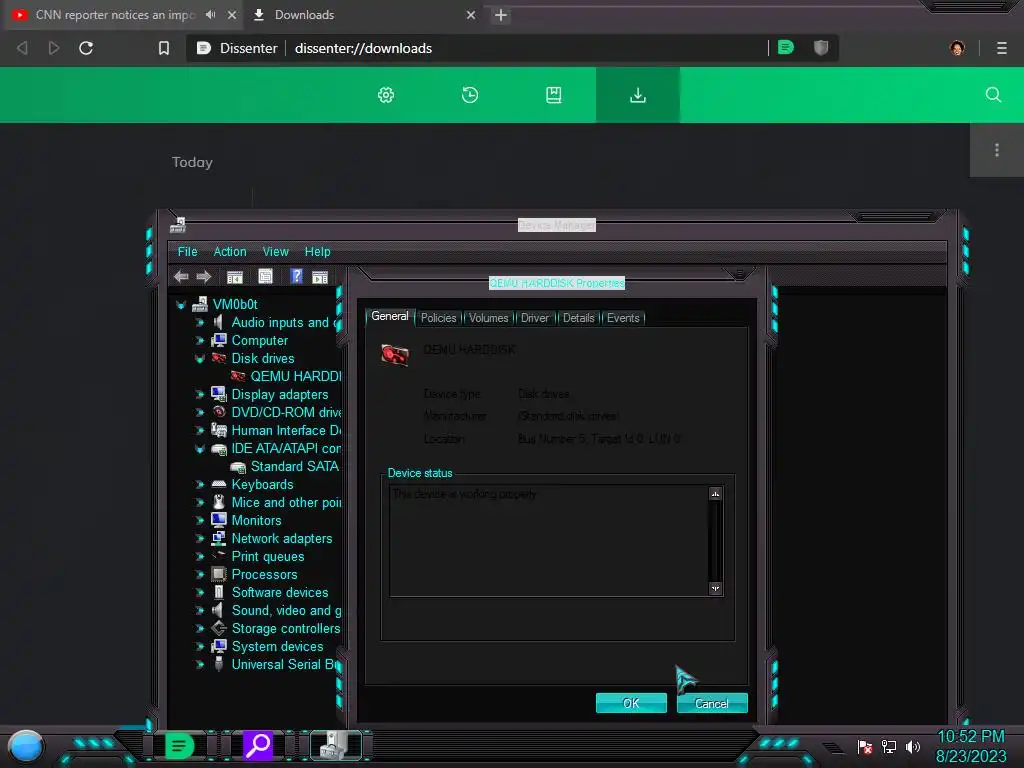This screenshot has width=1024, height=768.
Task: Click the Properties sheet toolbar icon
Action: (265, 276)
